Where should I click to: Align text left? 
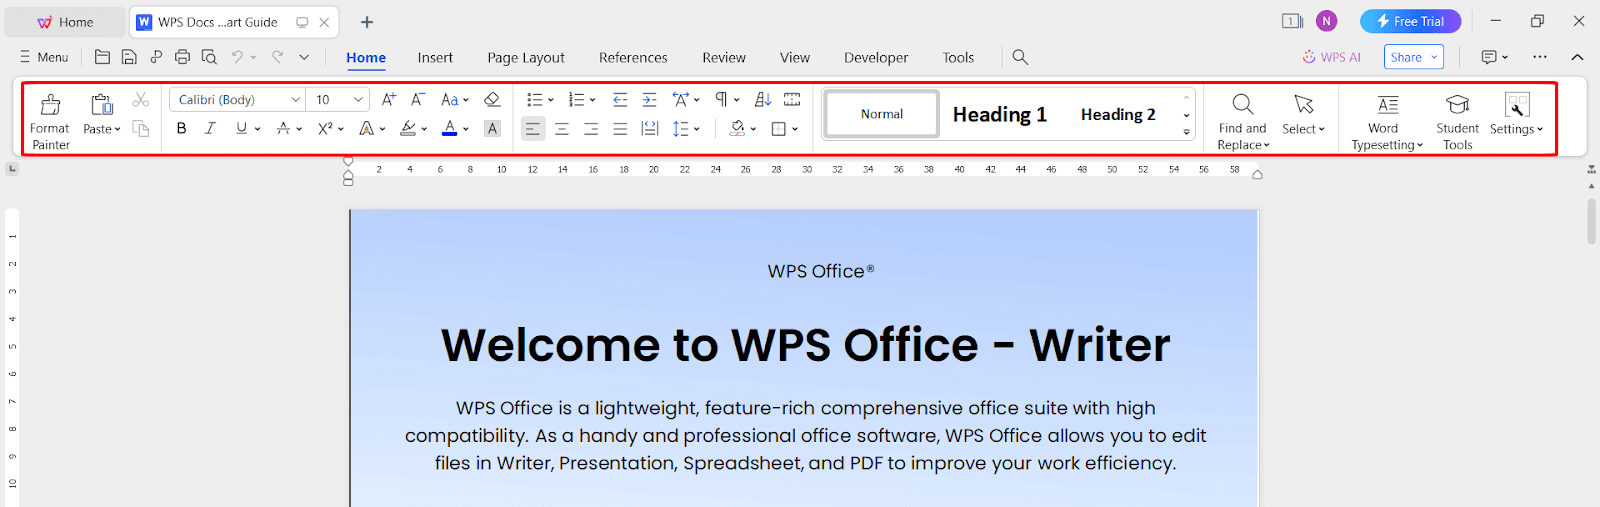pyautogui.click(x=533, y=128)
